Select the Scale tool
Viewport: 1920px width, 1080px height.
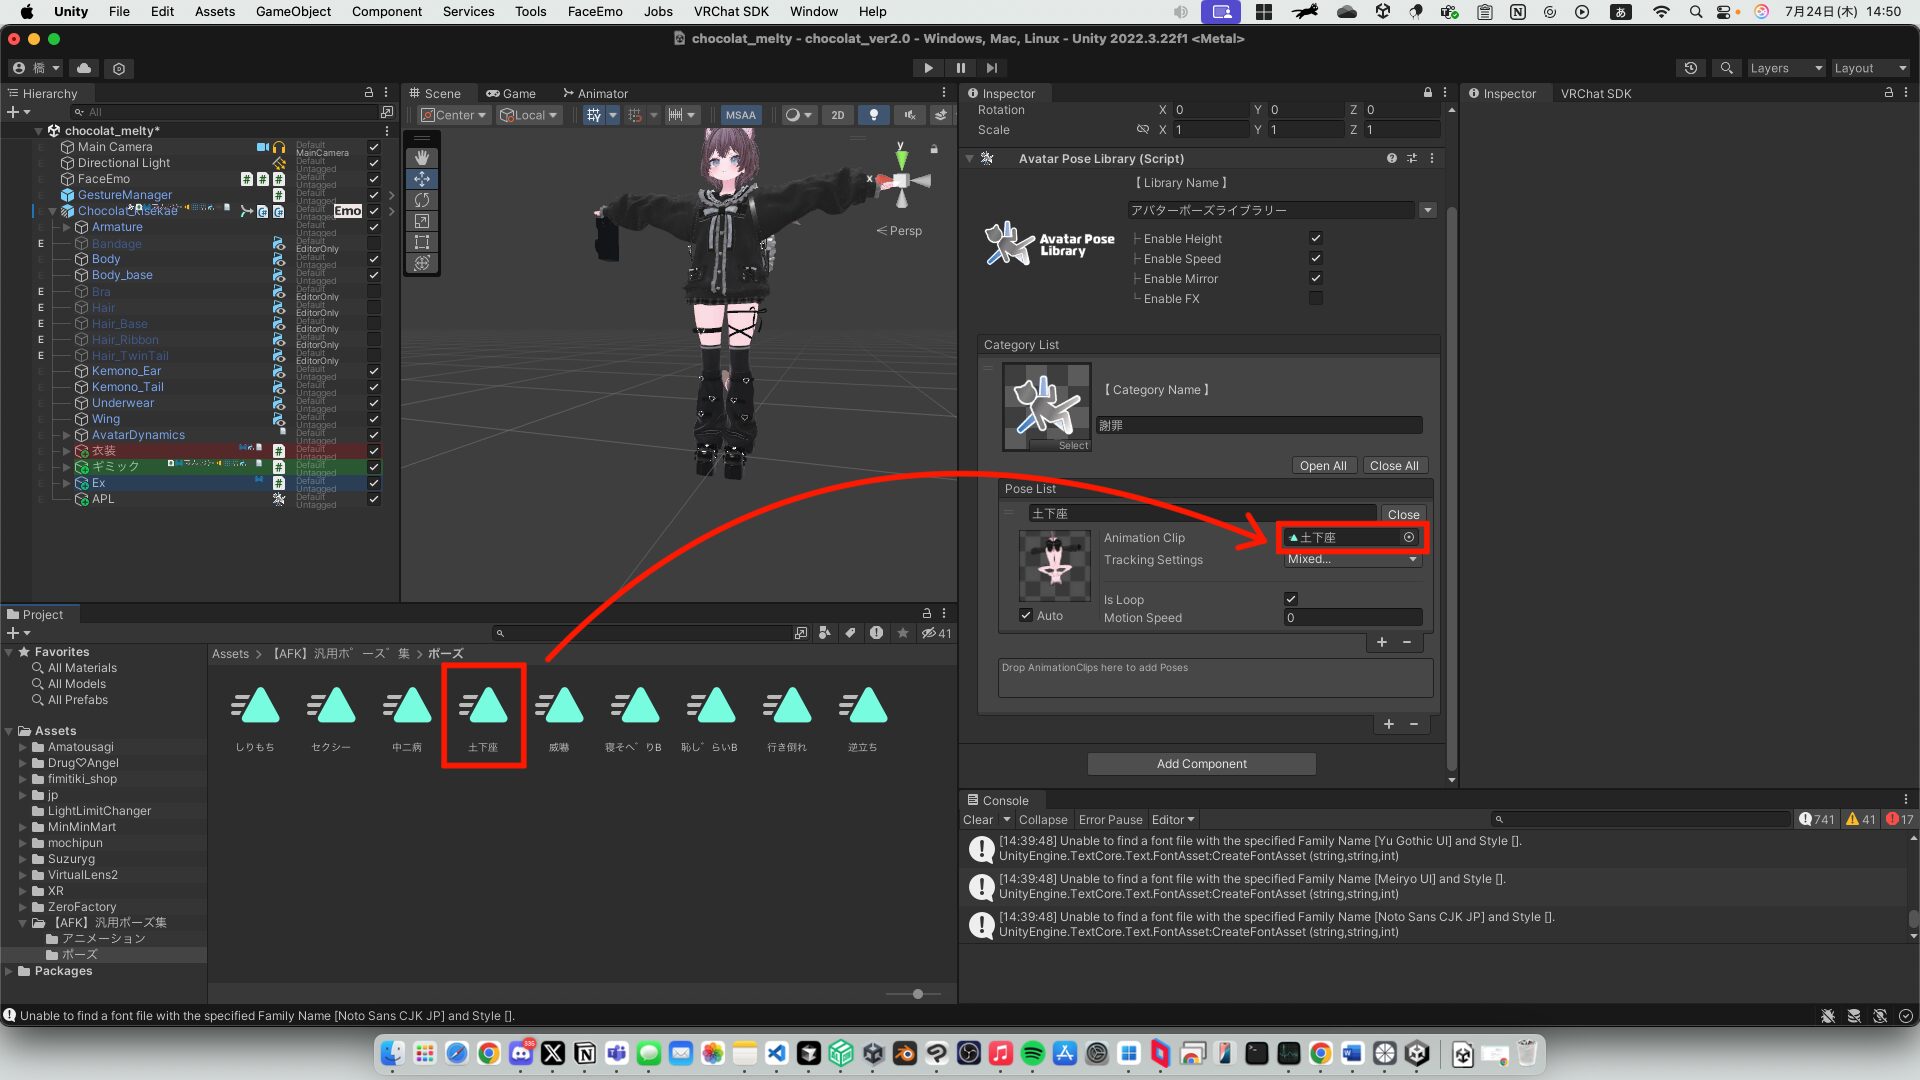click(421, 221)
